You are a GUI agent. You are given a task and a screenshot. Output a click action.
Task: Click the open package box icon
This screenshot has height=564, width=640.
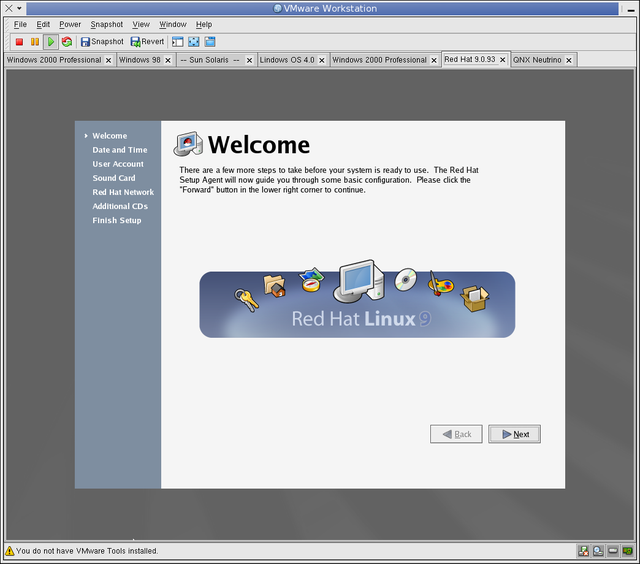tap(475, 299)
